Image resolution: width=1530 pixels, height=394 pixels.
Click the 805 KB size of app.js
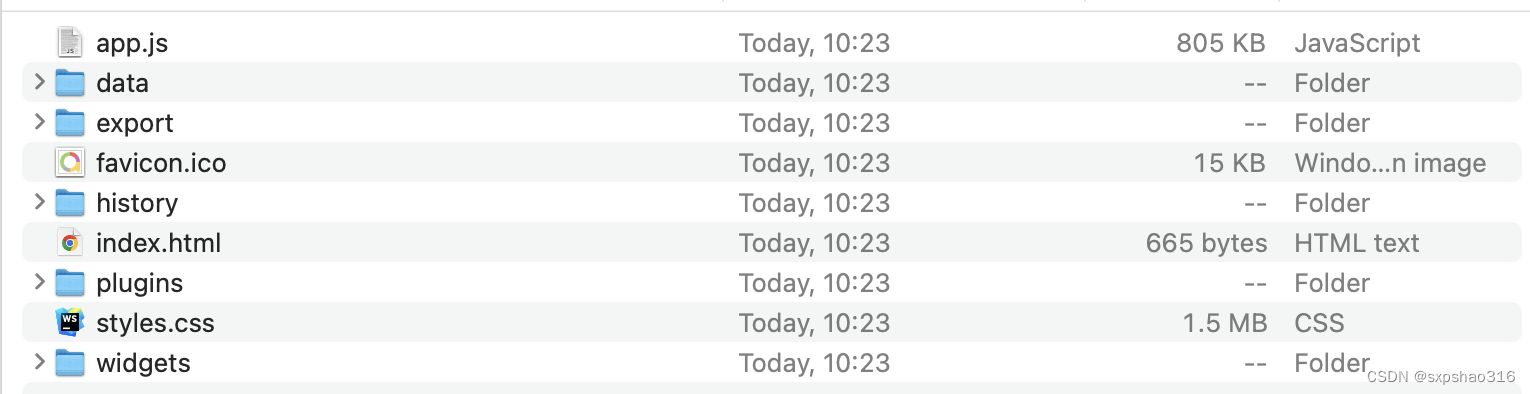click(1221, 43)
